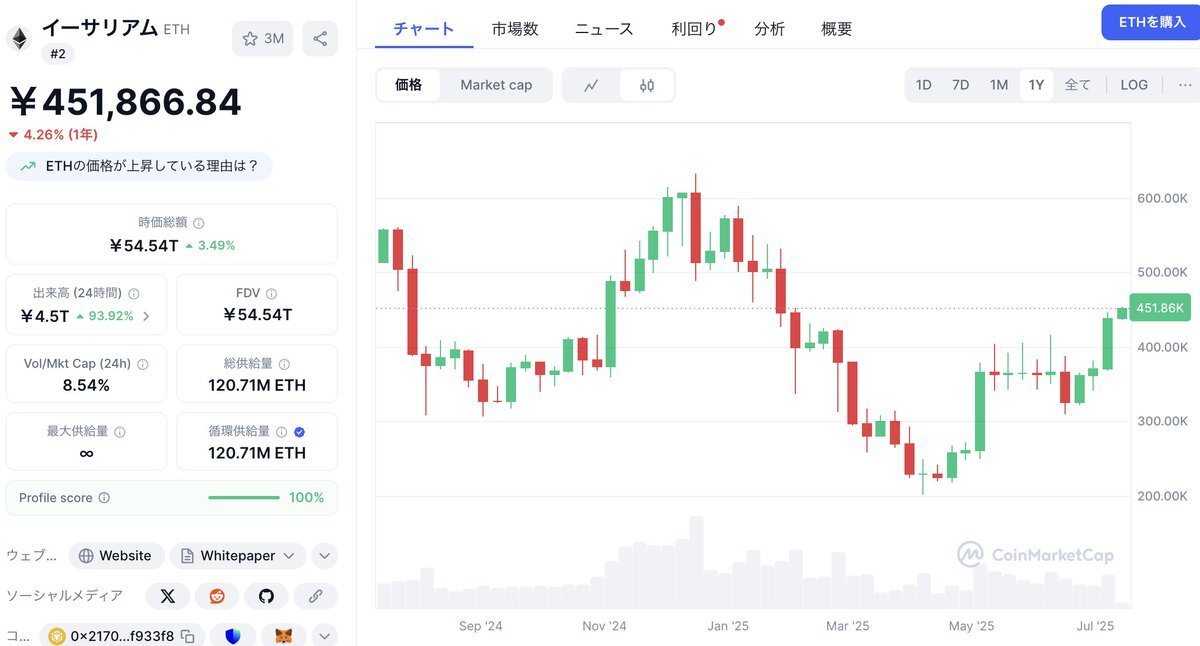The height and width of the screenshot is (646, 1200).
Task: Open the chart more options menu
Action: point(1185,85)
